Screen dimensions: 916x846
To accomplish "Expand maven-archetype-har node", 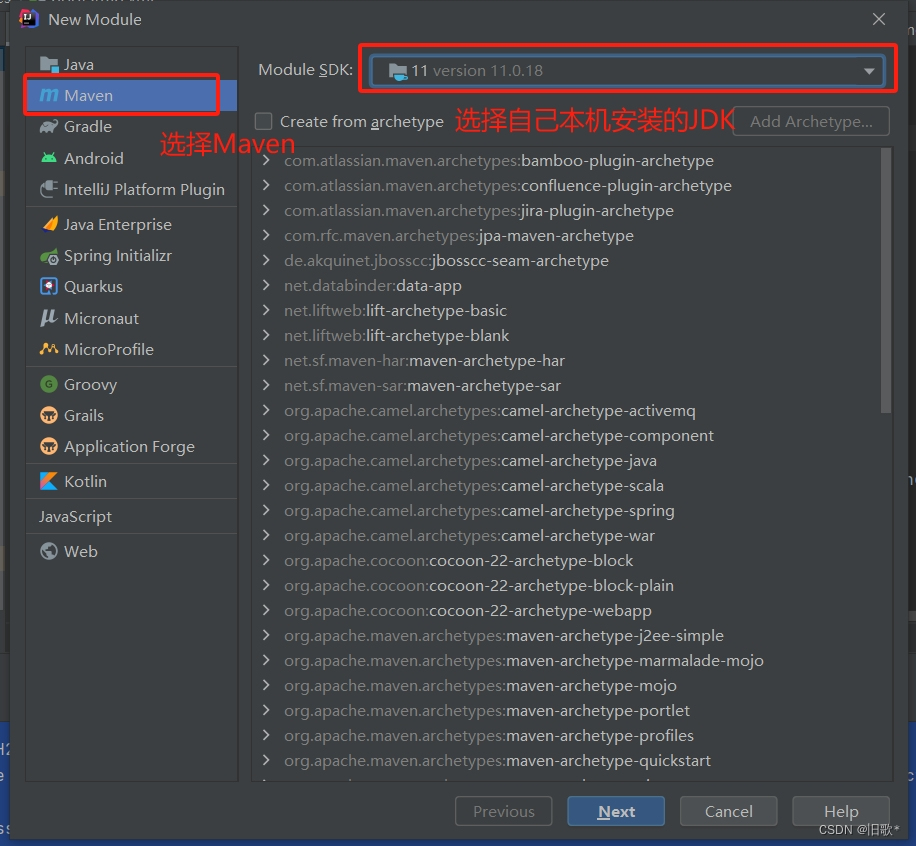I will 266,360.
